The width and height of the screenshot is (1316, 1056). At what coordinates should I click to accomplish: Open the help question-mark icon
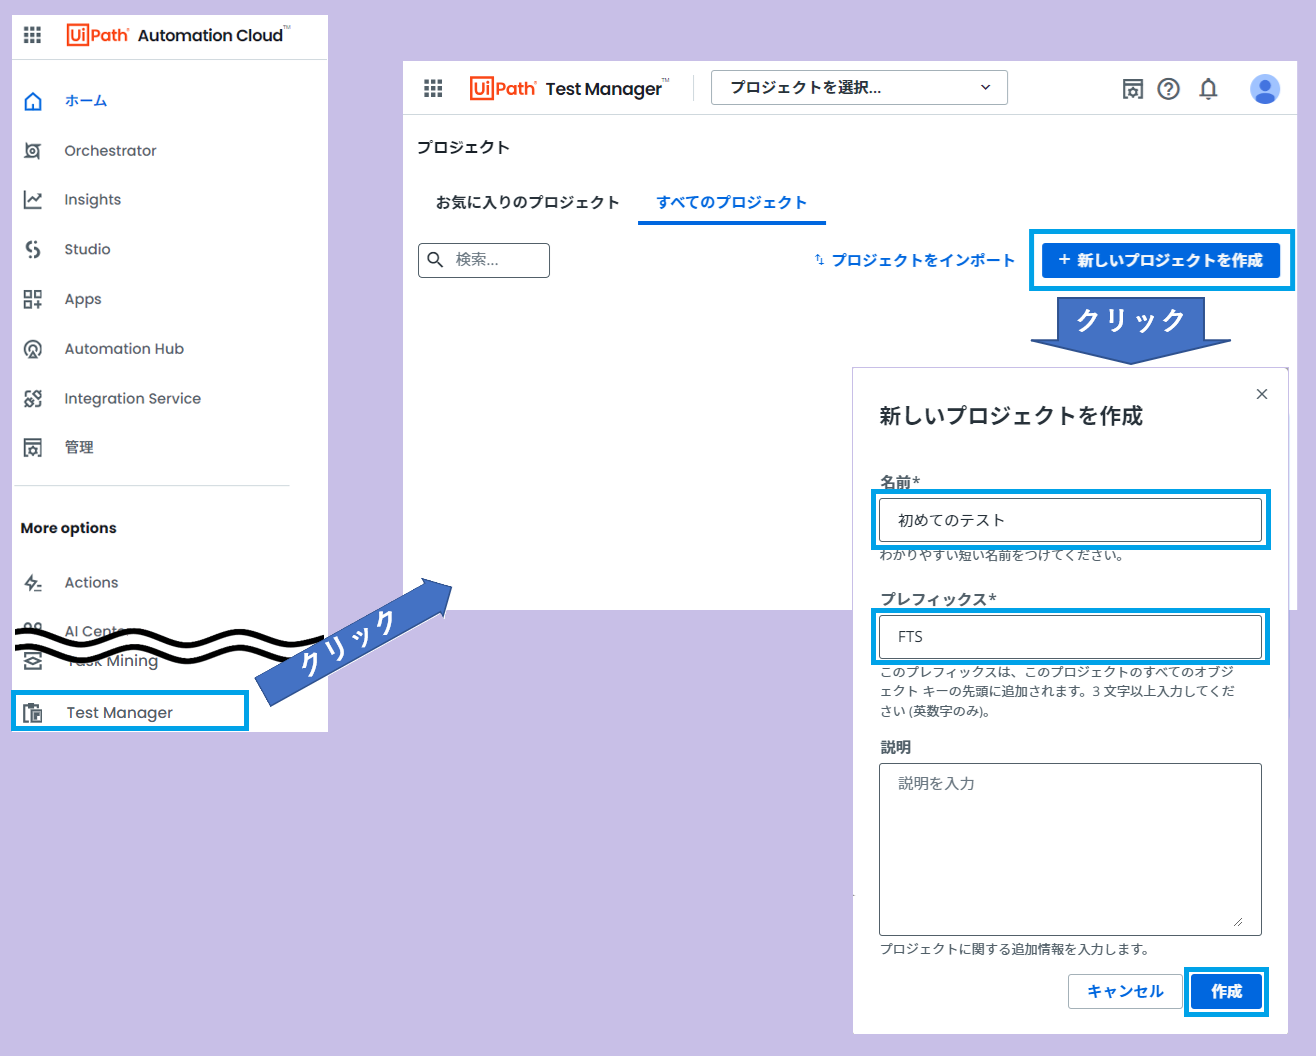point(1168,89)
